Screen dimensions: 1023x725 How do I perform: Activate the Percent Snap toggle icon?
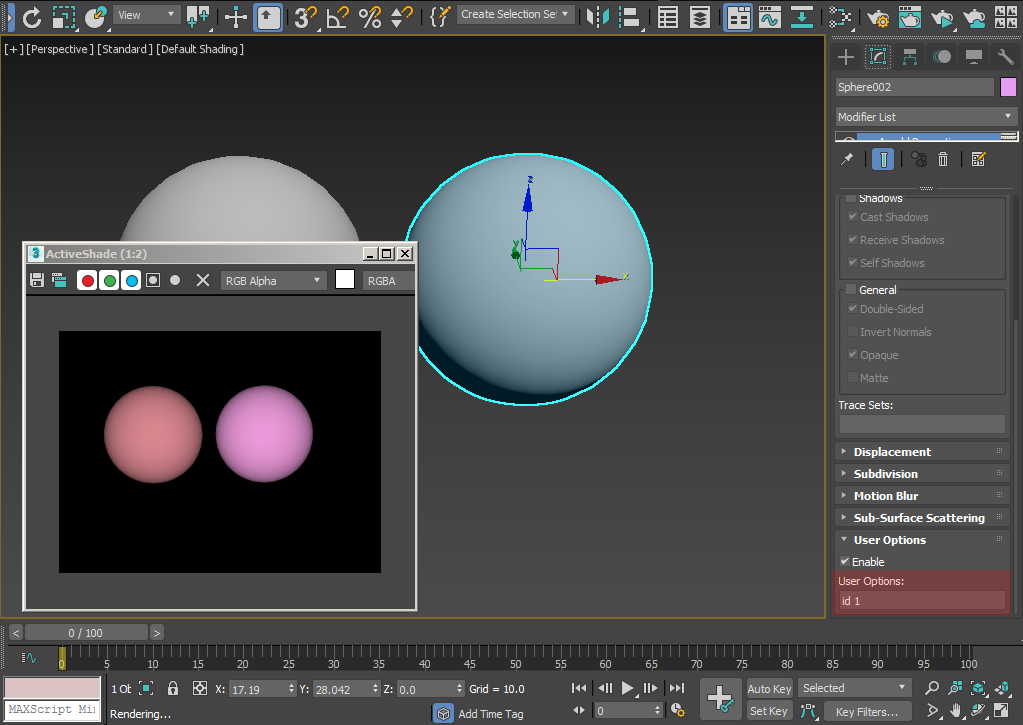click(x=370, y=16)
